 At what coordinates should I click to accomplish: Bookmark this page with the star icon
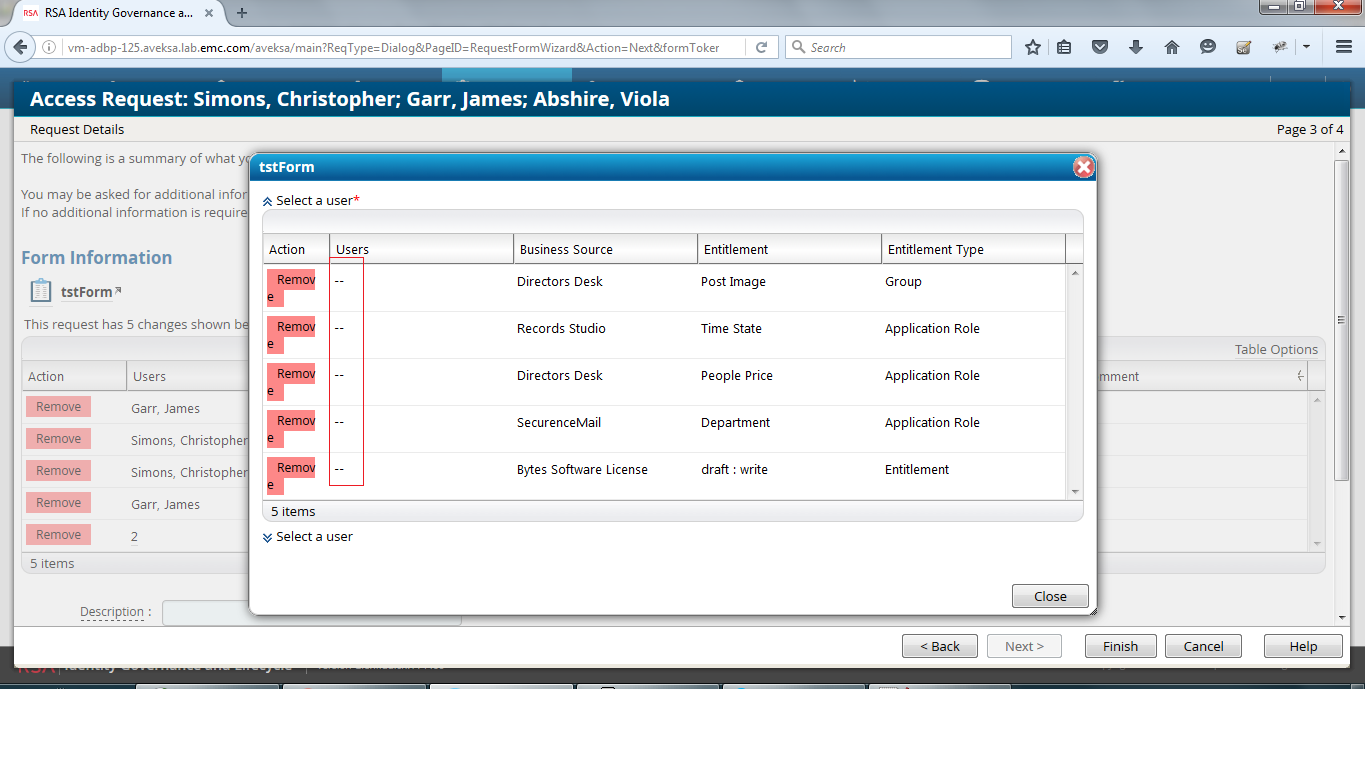[x=1033, y=47]
